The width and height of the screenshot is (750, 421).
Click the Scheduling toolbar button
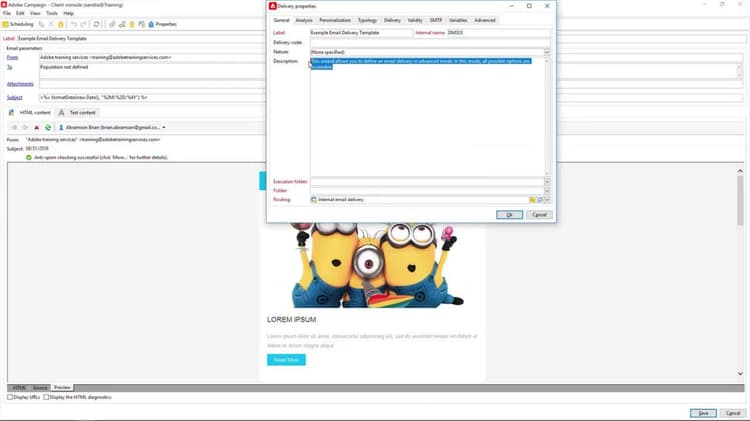point(18,24)
